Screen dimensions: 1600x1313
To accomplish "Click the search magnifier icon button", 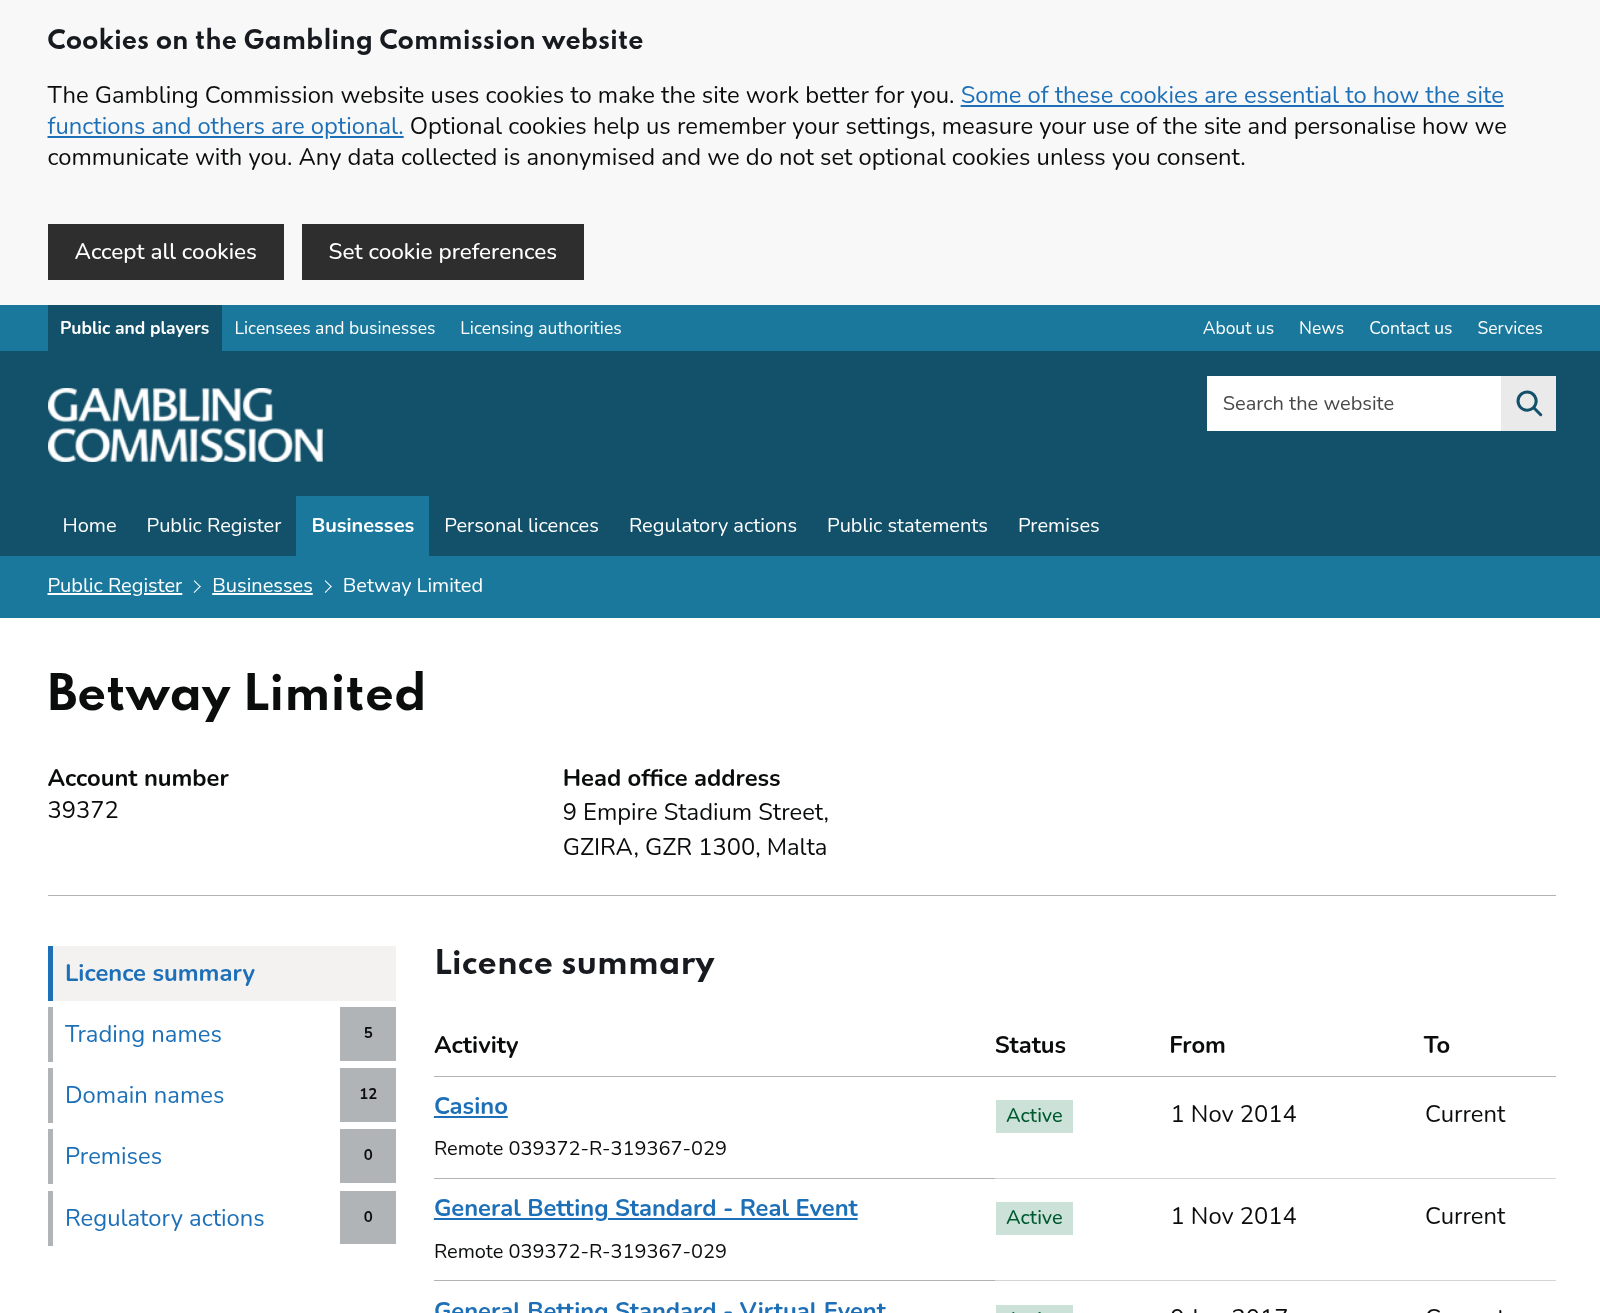I will tap(1528, 404).
